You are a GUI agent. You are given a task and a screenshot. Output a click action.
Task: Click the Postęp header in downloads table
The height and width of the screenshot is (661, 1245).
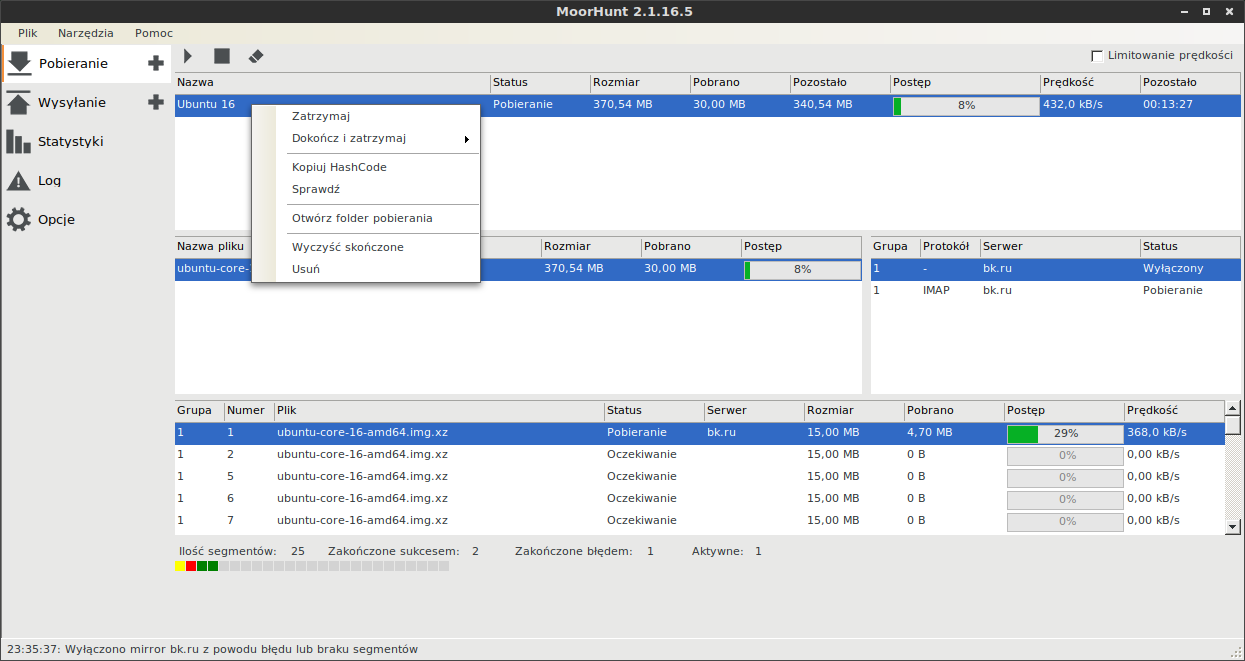click(965, 82)
